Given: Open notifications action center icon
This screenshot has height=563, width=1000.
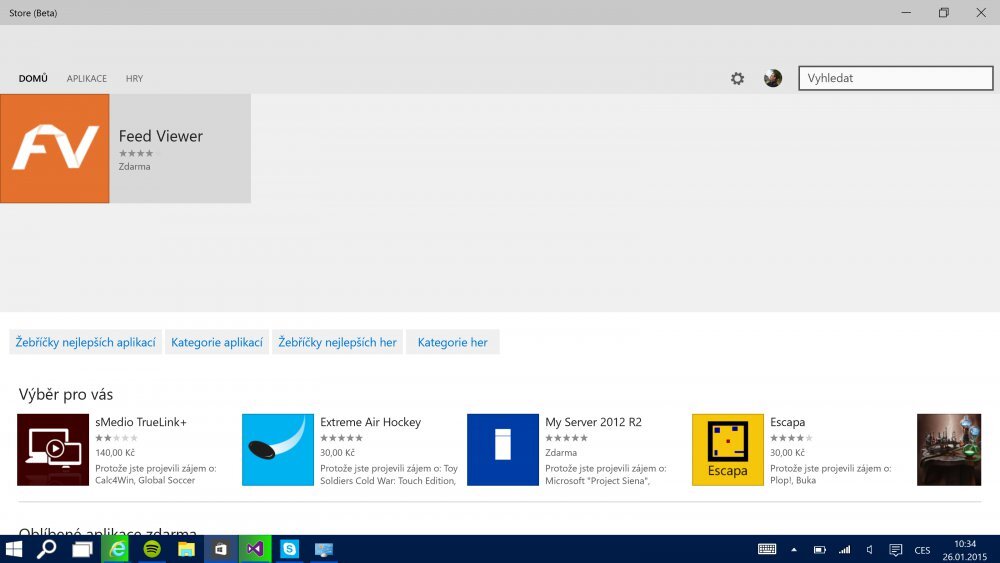Looking at the screenshot, I should (x=895, y=550).
